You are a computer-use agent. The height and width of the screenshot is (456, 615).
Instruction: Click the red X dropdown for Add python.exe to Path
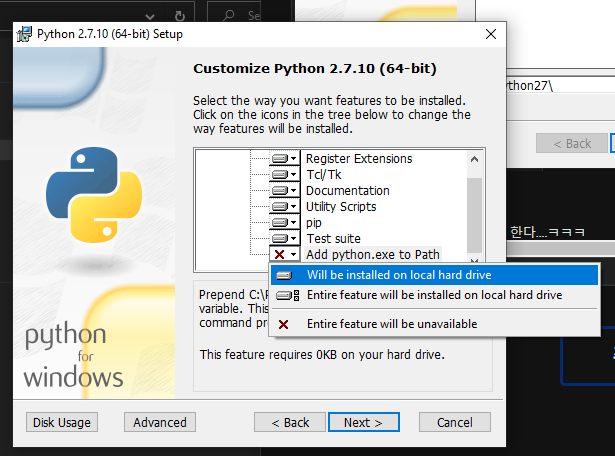[x=284, y=254]
